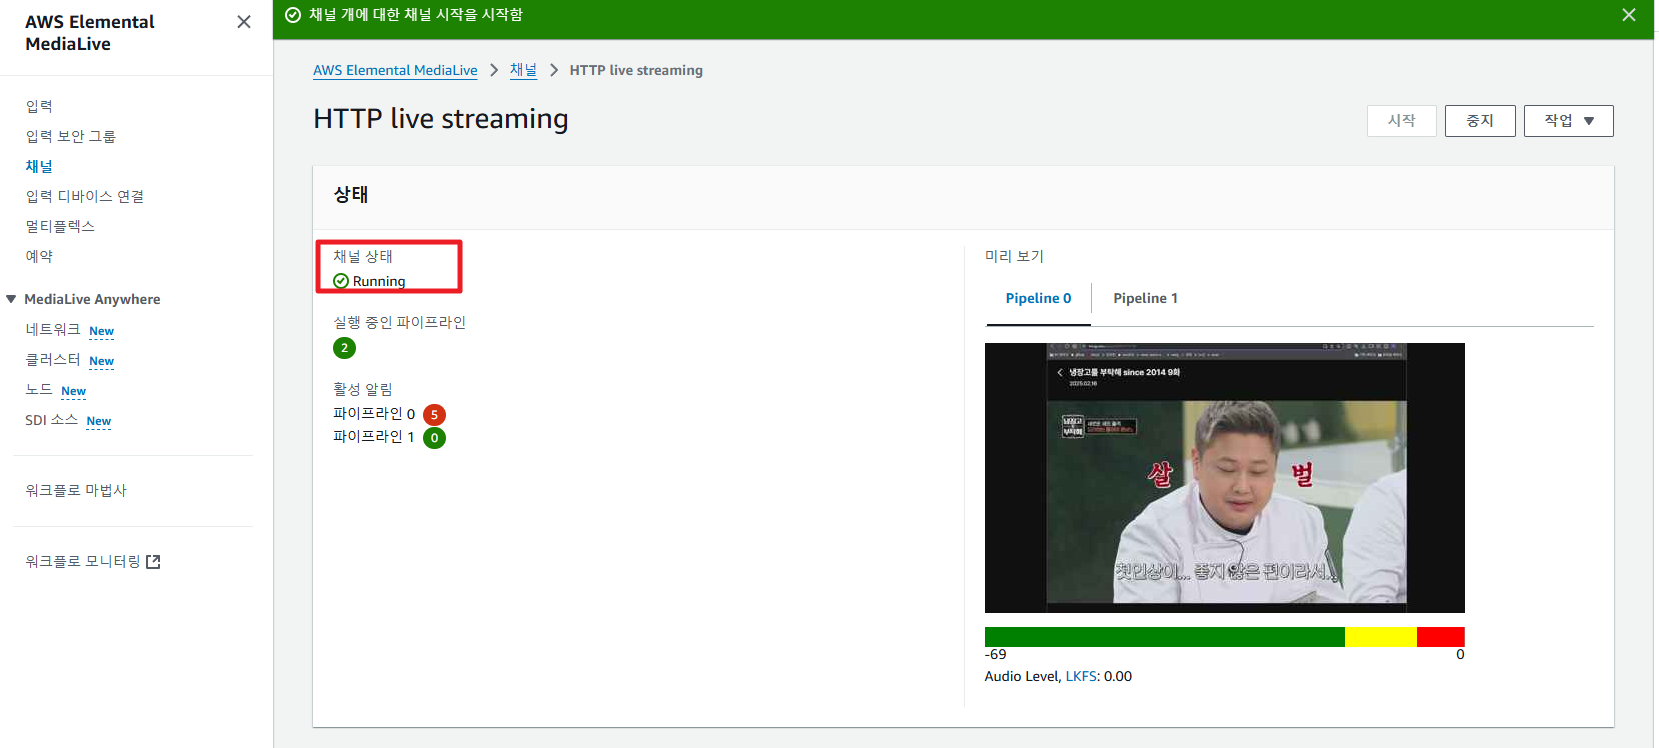Click the pipeline preview video thumbnail
The width and height of the screenshot is (1659, 748).
click(1225, 478)
